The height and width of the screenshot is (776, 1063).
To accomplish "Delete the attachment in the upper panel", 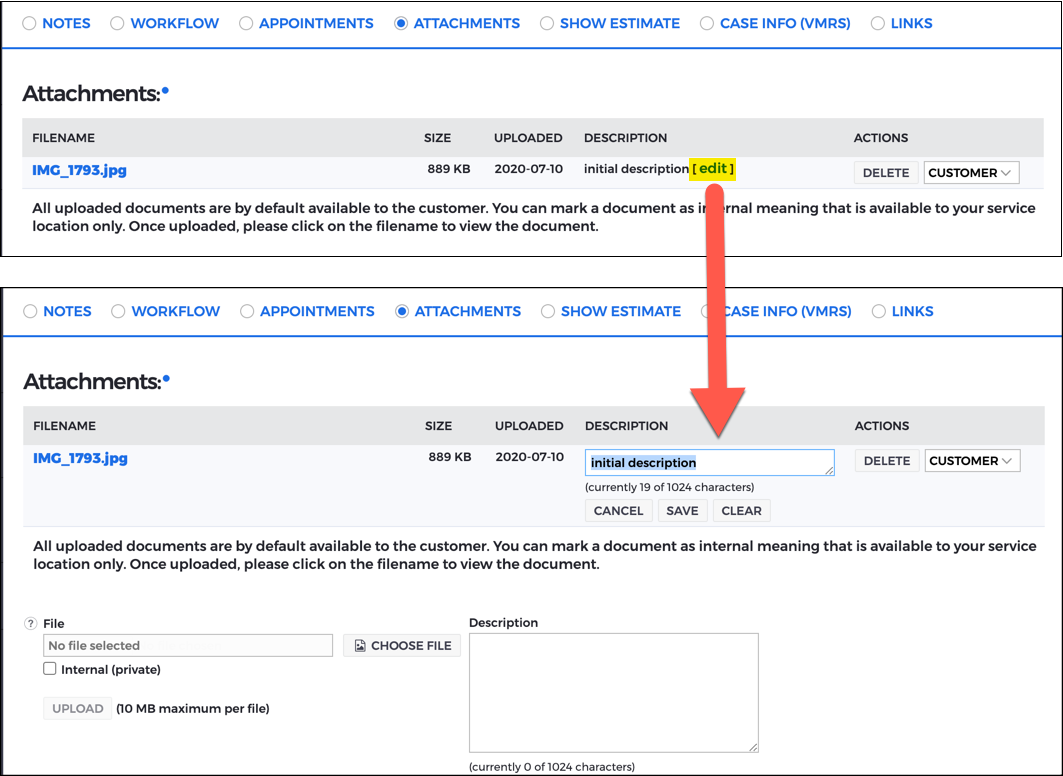I will click(x=886, y=172).
